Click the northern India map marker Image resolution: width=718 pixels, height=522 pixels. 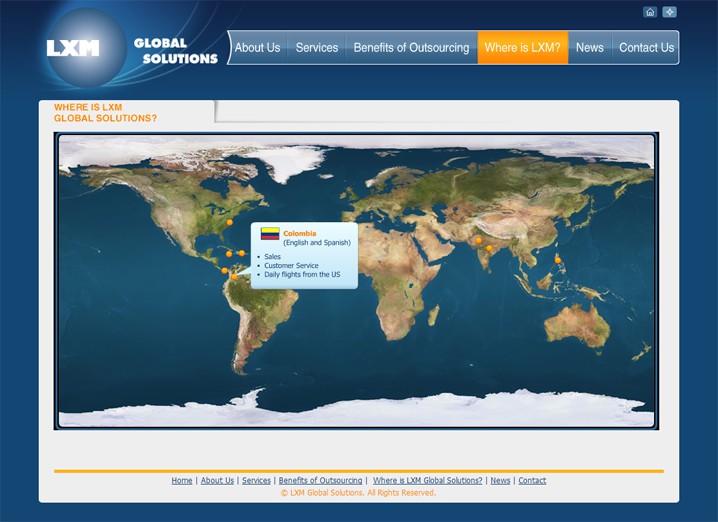pos(478,240)
